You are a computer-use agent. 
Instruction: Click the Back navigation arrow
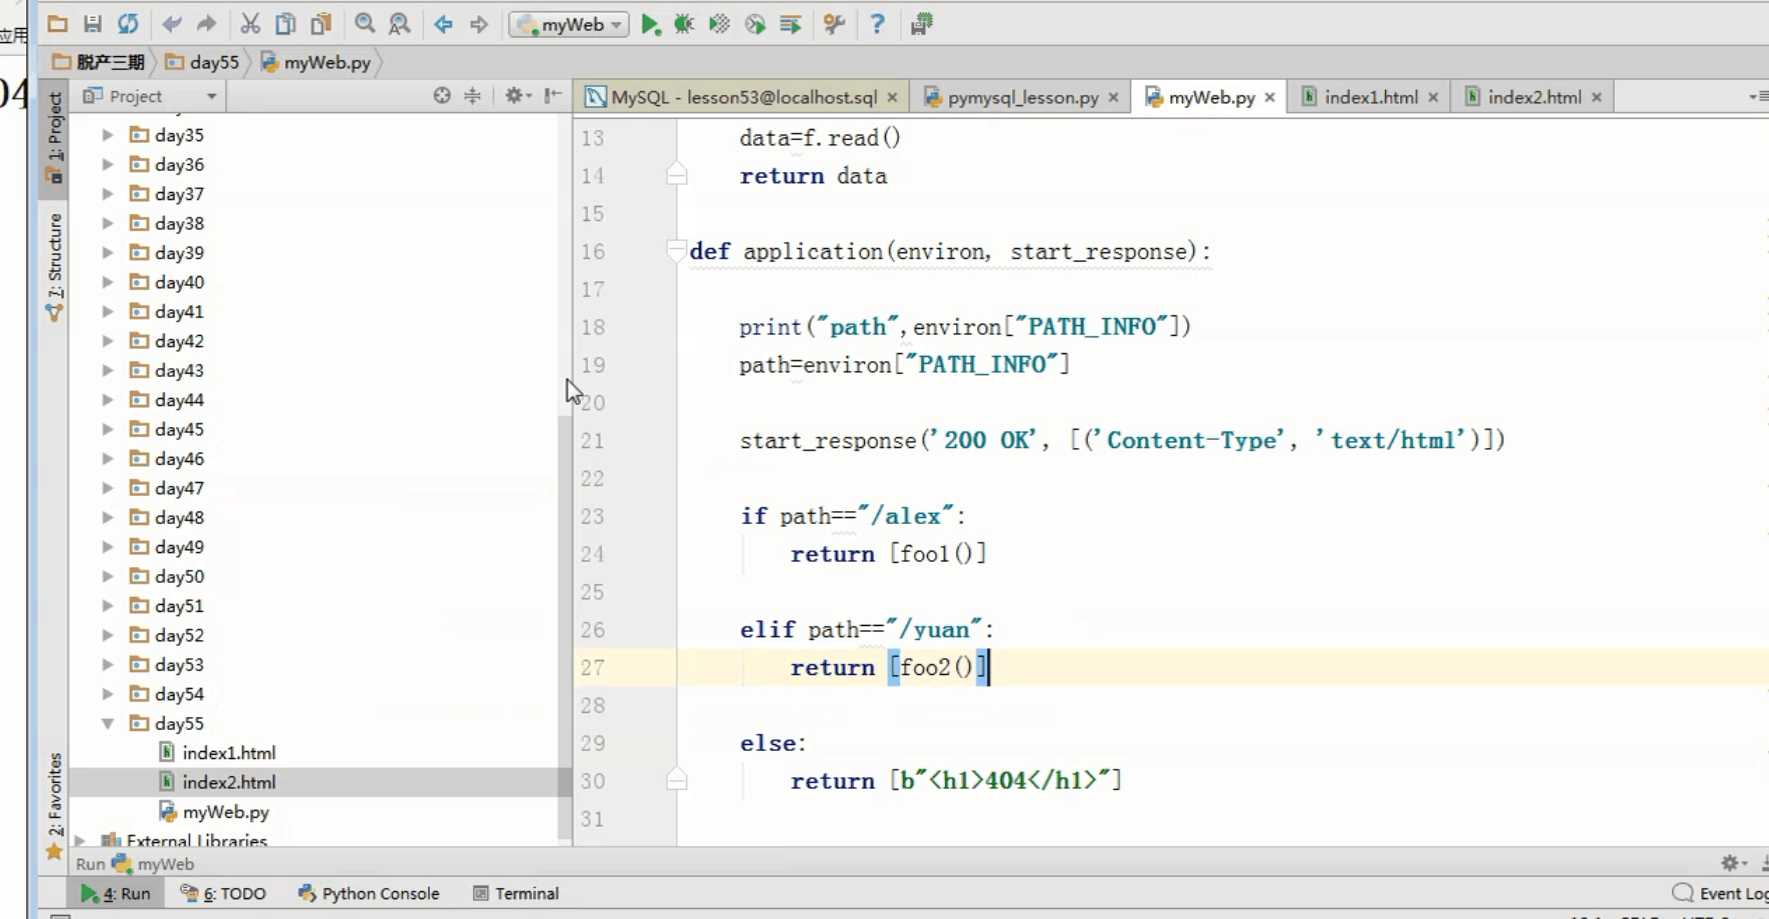click(x=443, y=24)
